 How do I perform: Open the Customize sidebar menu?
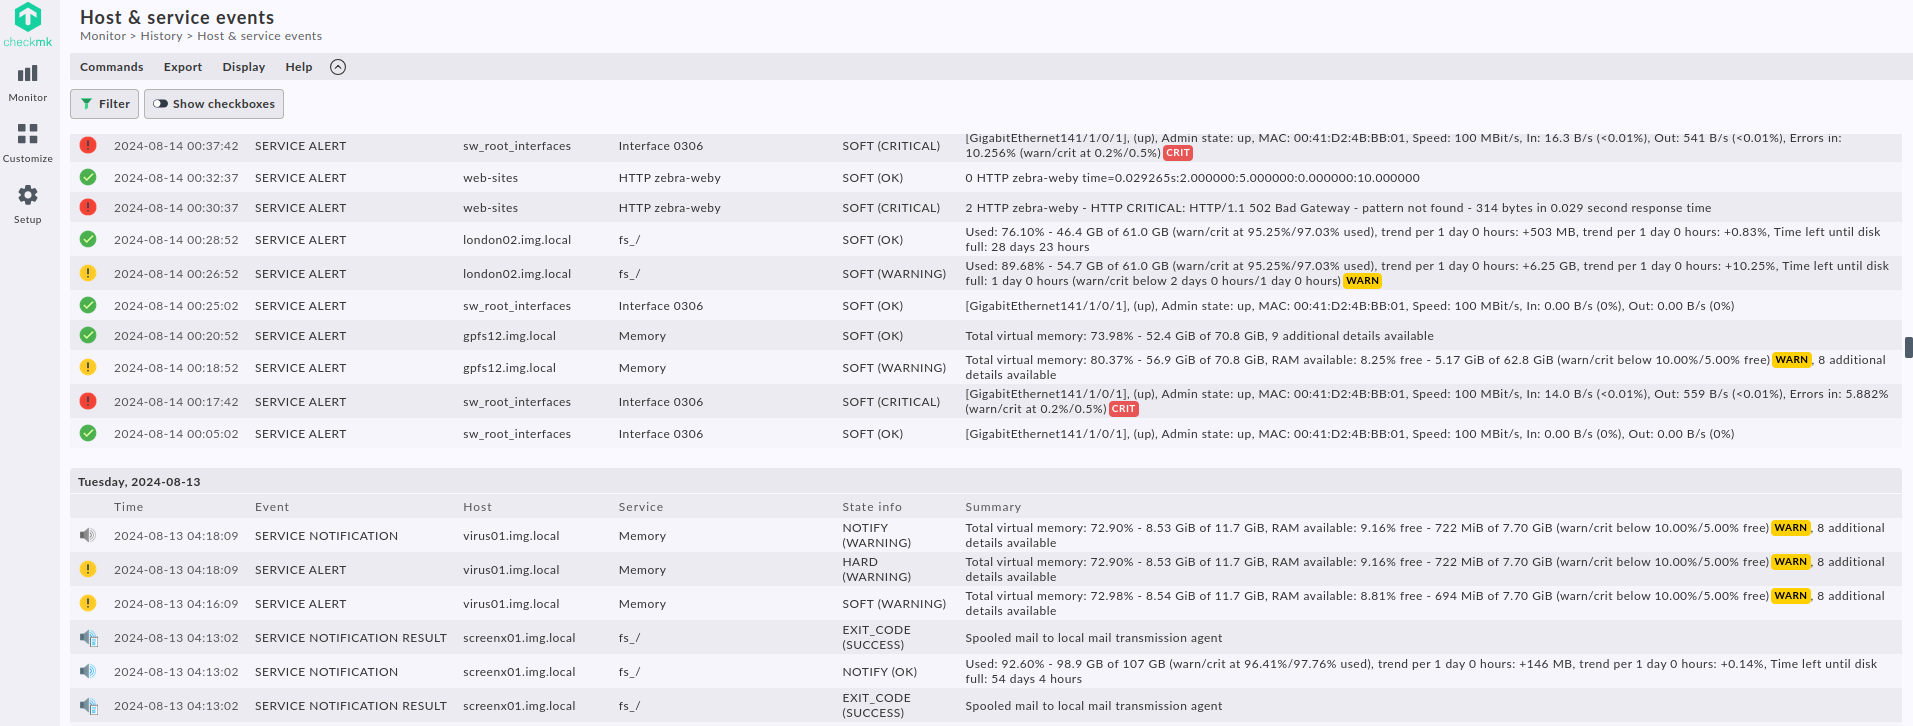tap(28, 143)
